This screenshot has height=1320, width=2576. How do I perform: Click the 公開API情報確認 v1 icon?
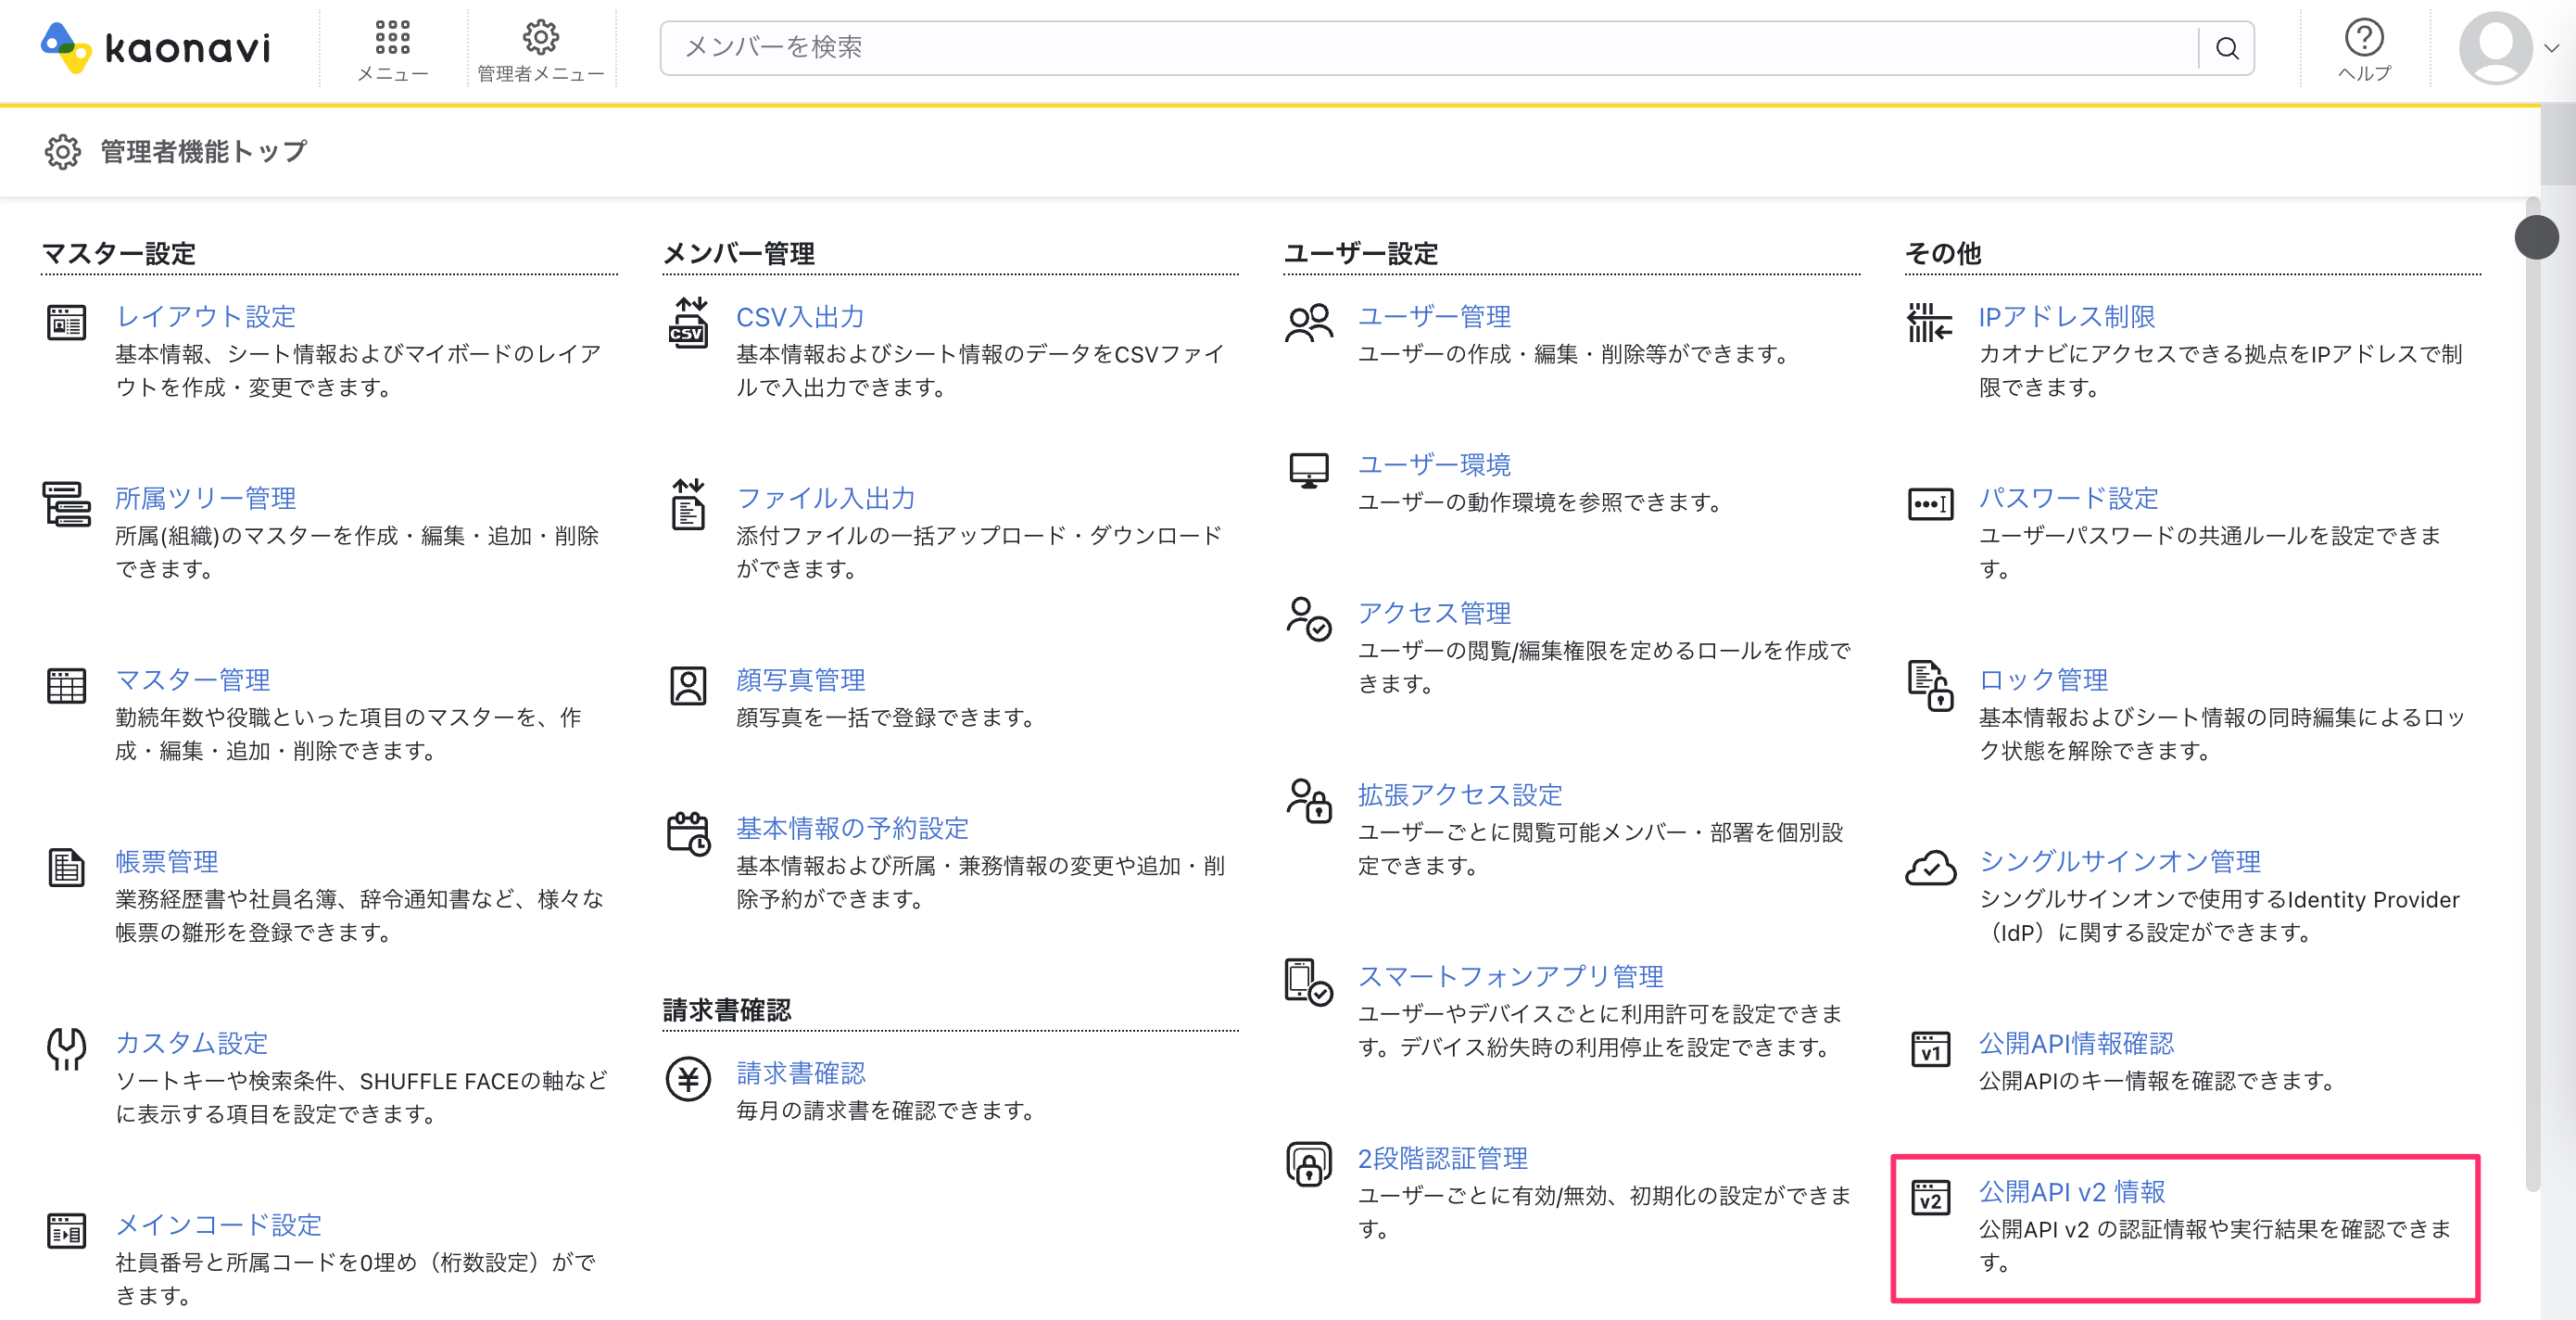point(1930,1049)
